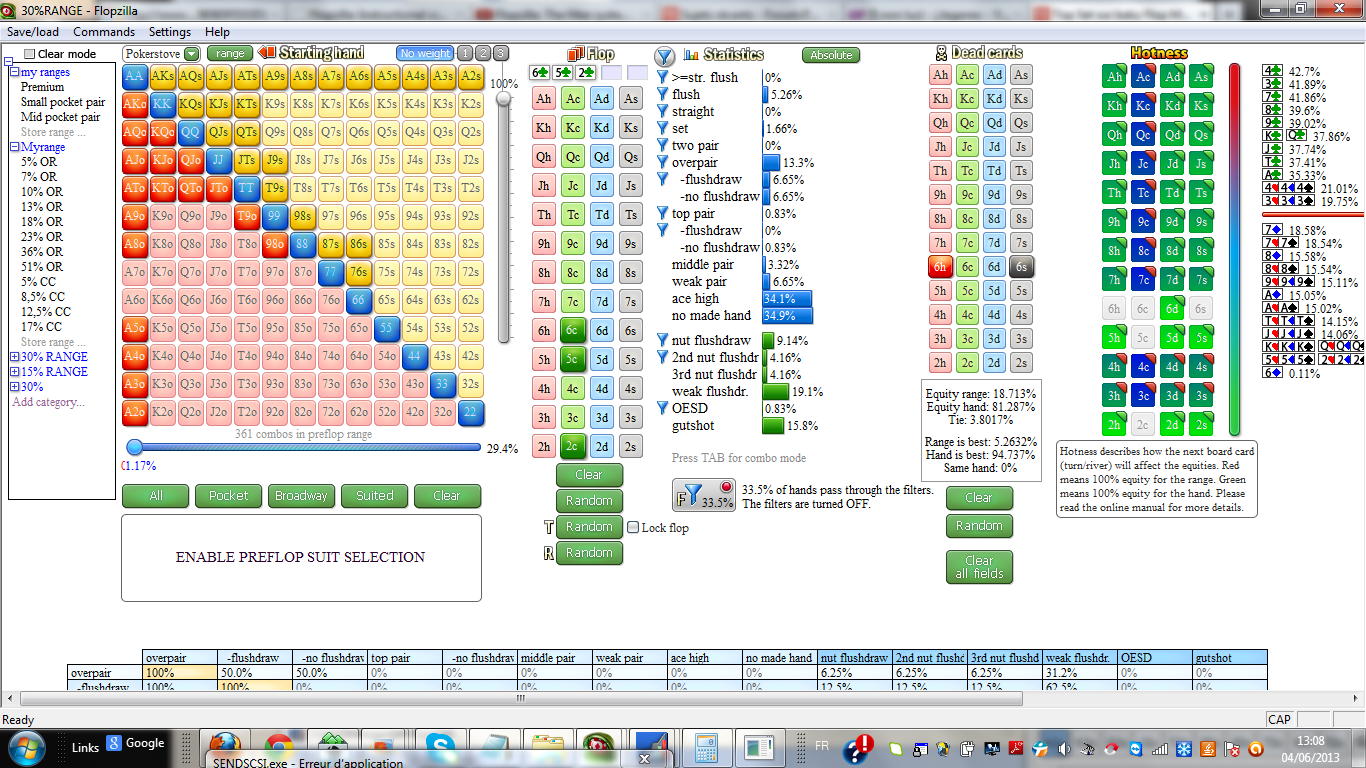Select the Premium saved range
The width and height of the screenshot is (1366, 768).
[42, 87]
